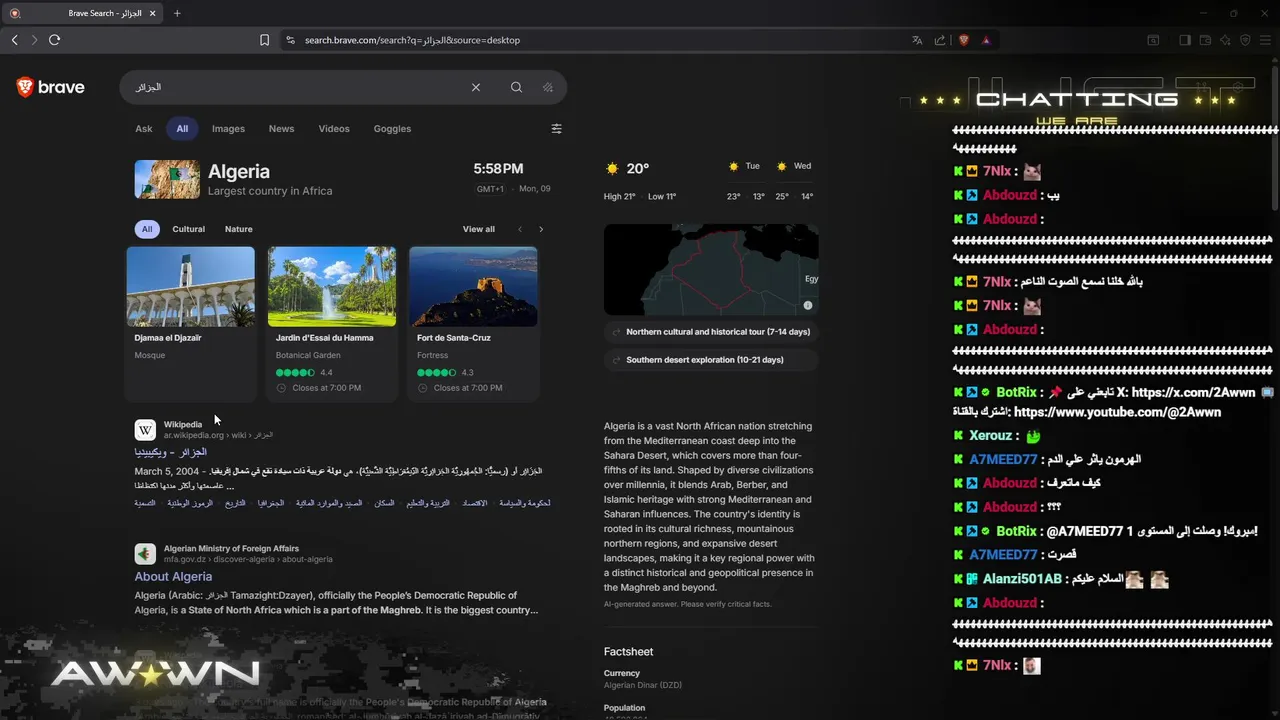Open the News results tab

pyautogui.click(x=281, y=128)
